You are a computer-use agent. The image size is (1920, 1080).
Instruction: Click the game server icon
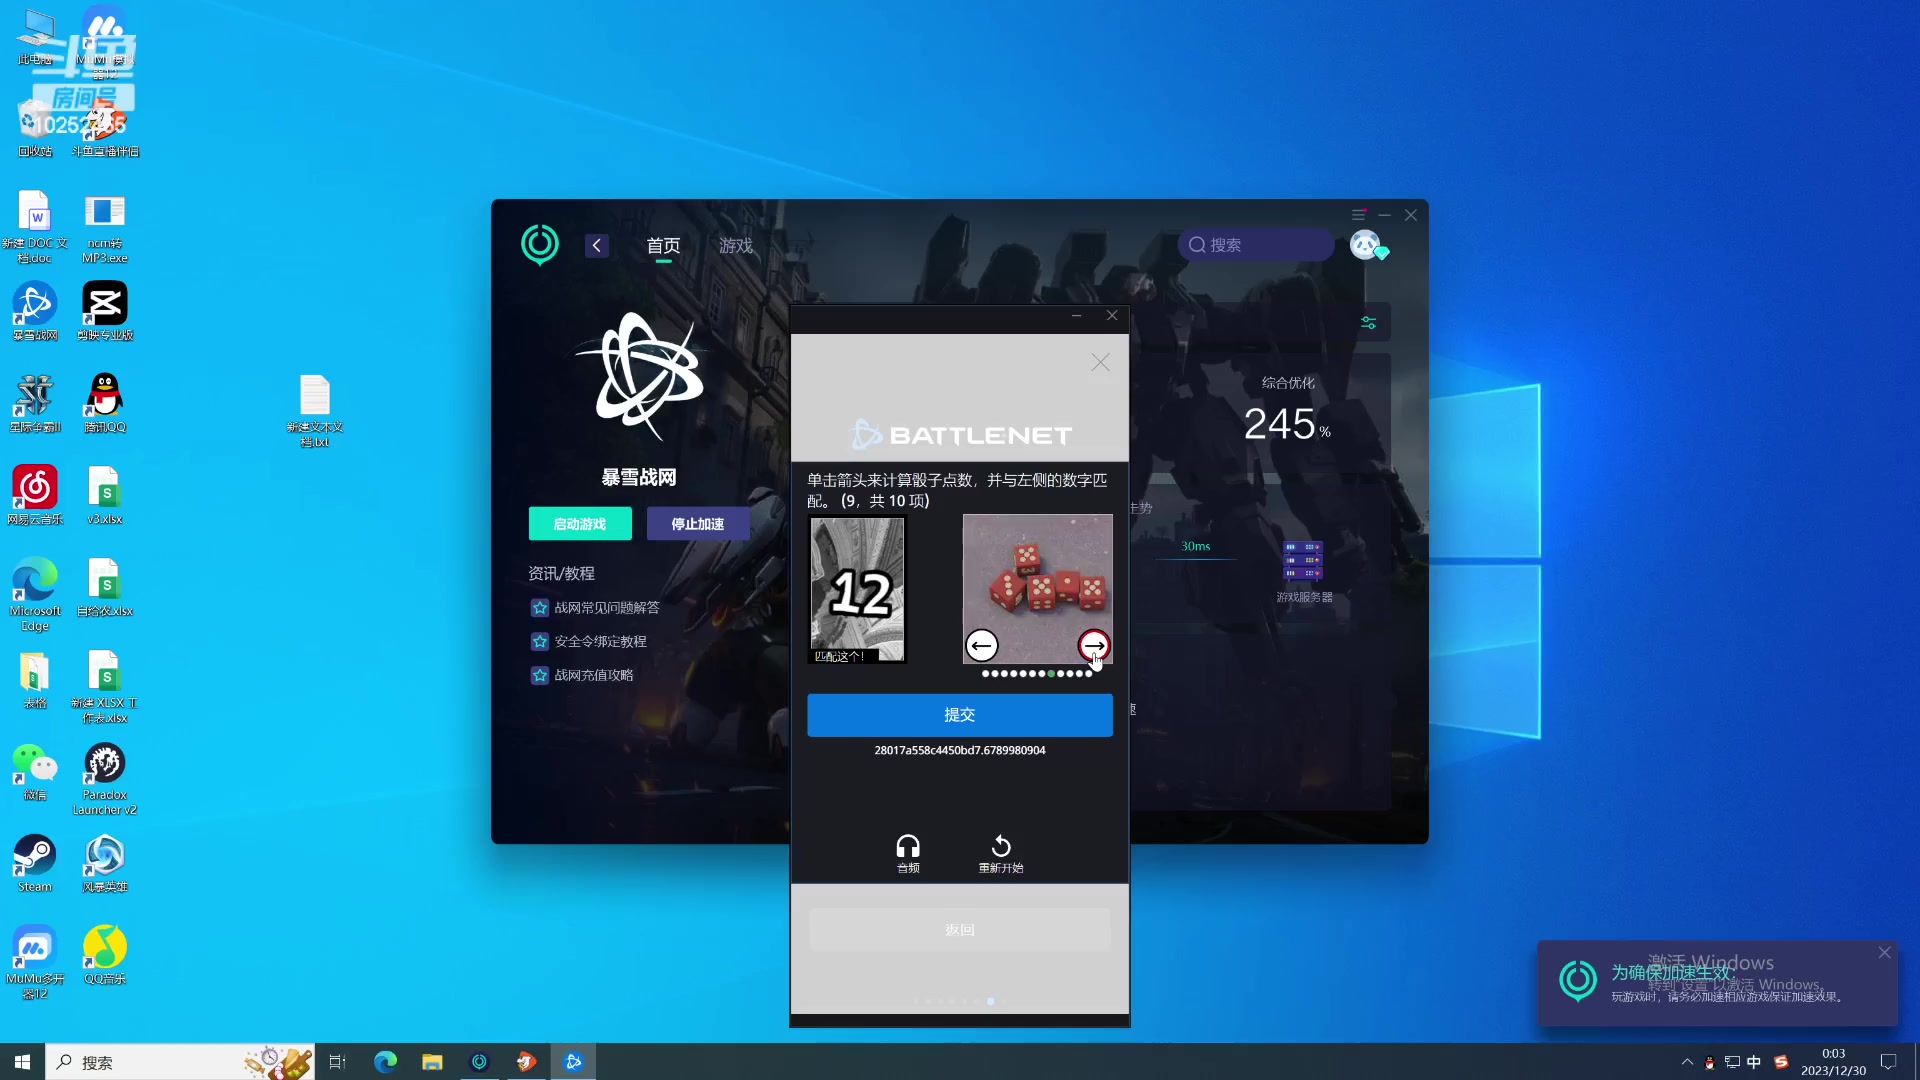1303,561
